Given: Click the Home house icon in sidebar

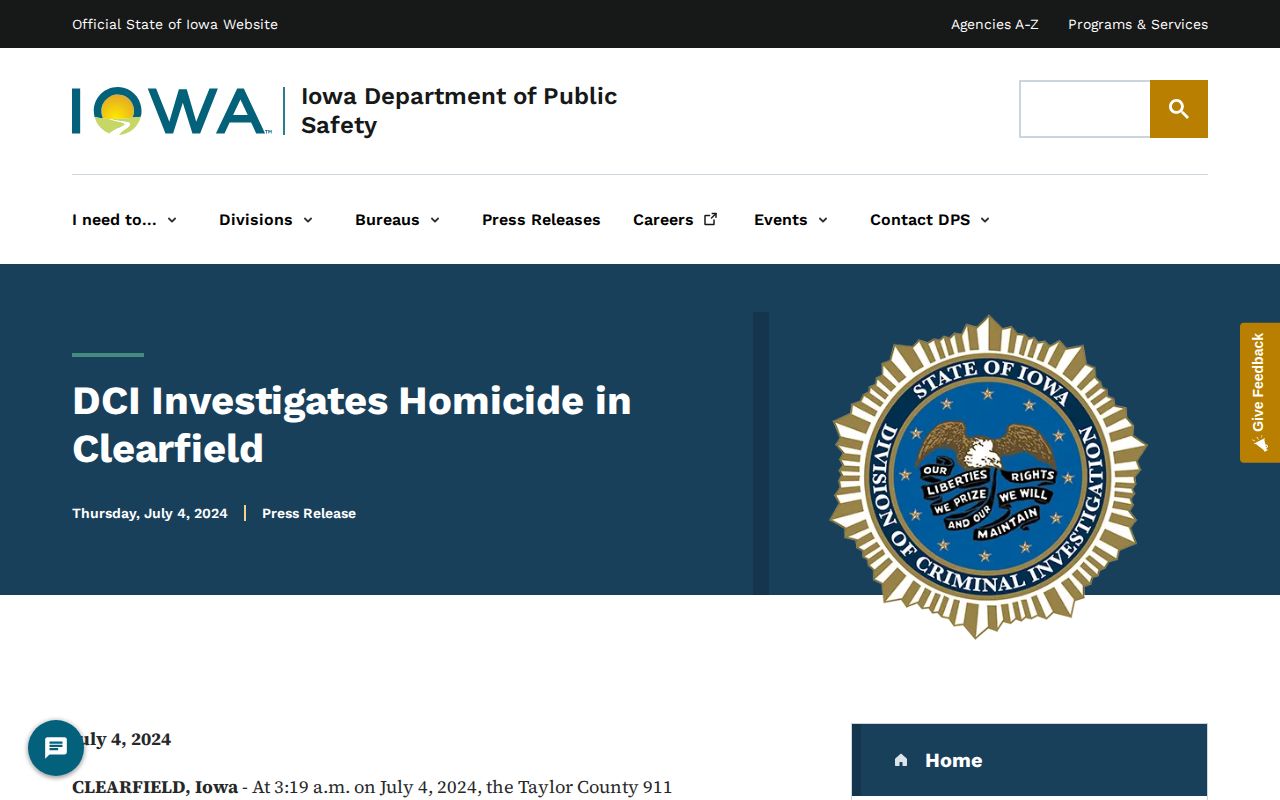Looking at the screenshot, I should pos(901,760).
